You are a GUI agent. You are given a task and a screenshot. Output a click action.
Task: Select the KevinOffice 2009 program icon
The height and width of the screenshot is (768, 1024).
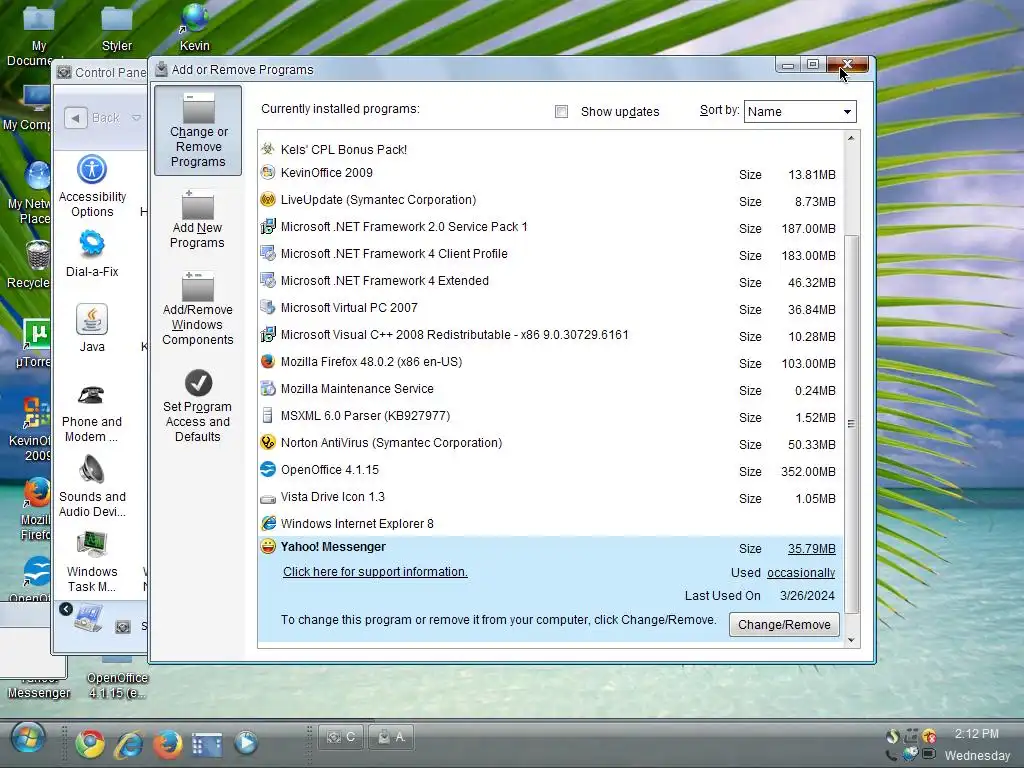pos(268,173)
